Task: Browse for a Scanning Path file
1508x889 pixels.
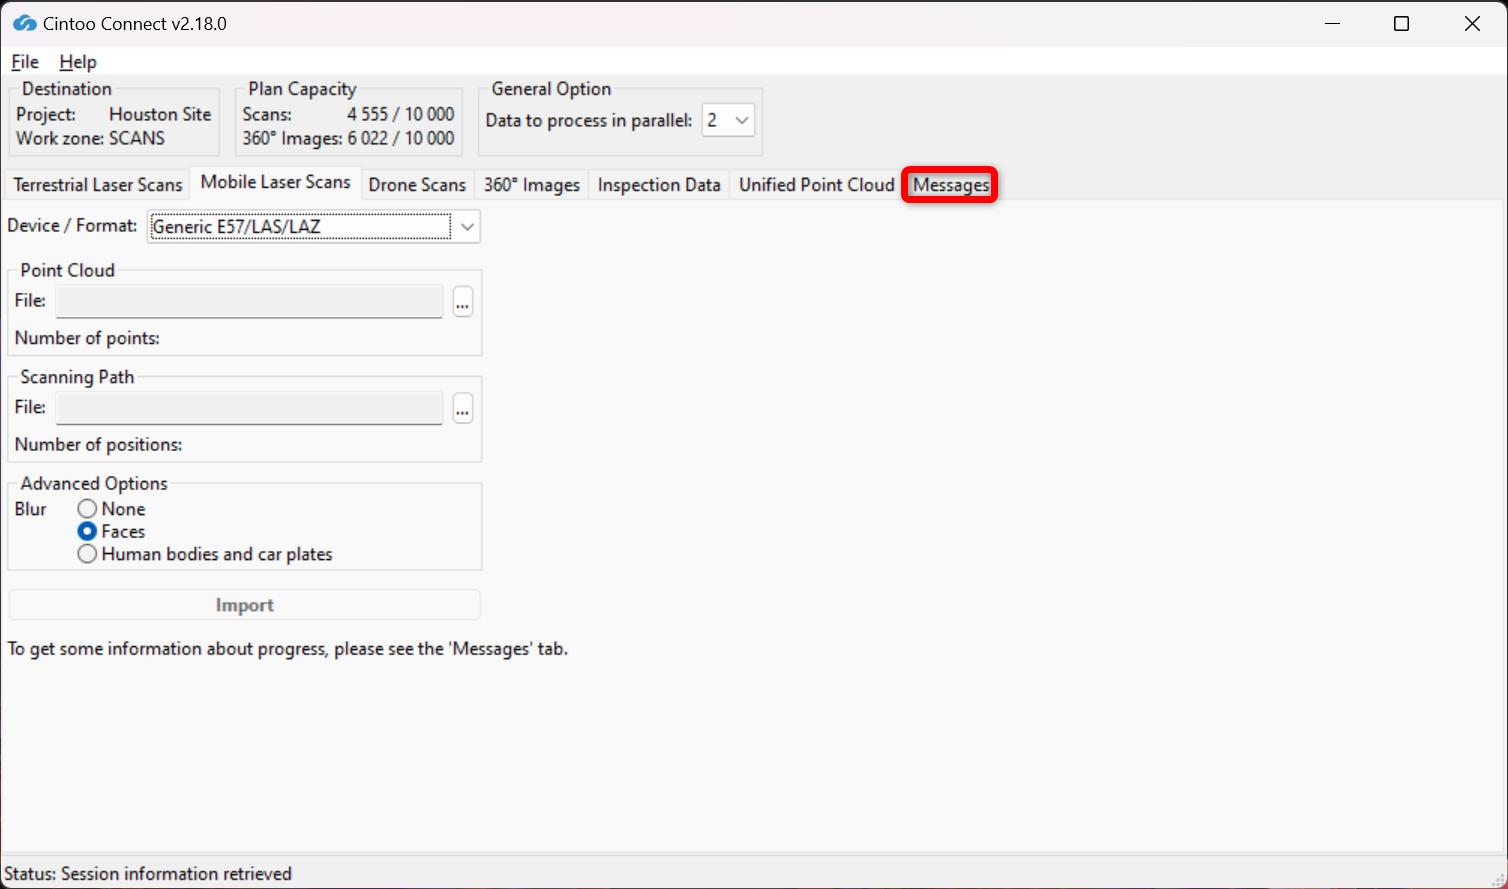Action: click(462, 408)
